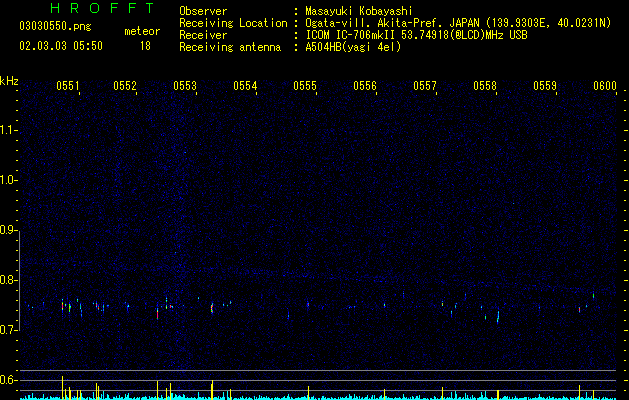629x400 pixels.
Task: Select the ICOM IC-706mkII receiver text
Action: 416,35
